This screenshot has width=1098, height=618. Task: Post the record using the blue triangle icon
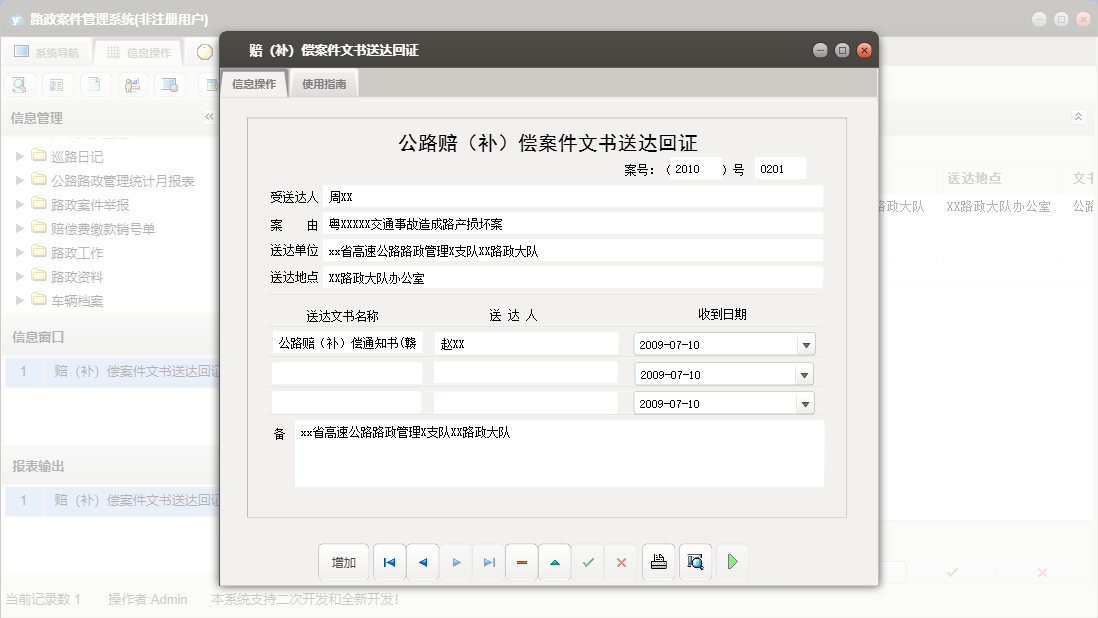tap(555, 561)
